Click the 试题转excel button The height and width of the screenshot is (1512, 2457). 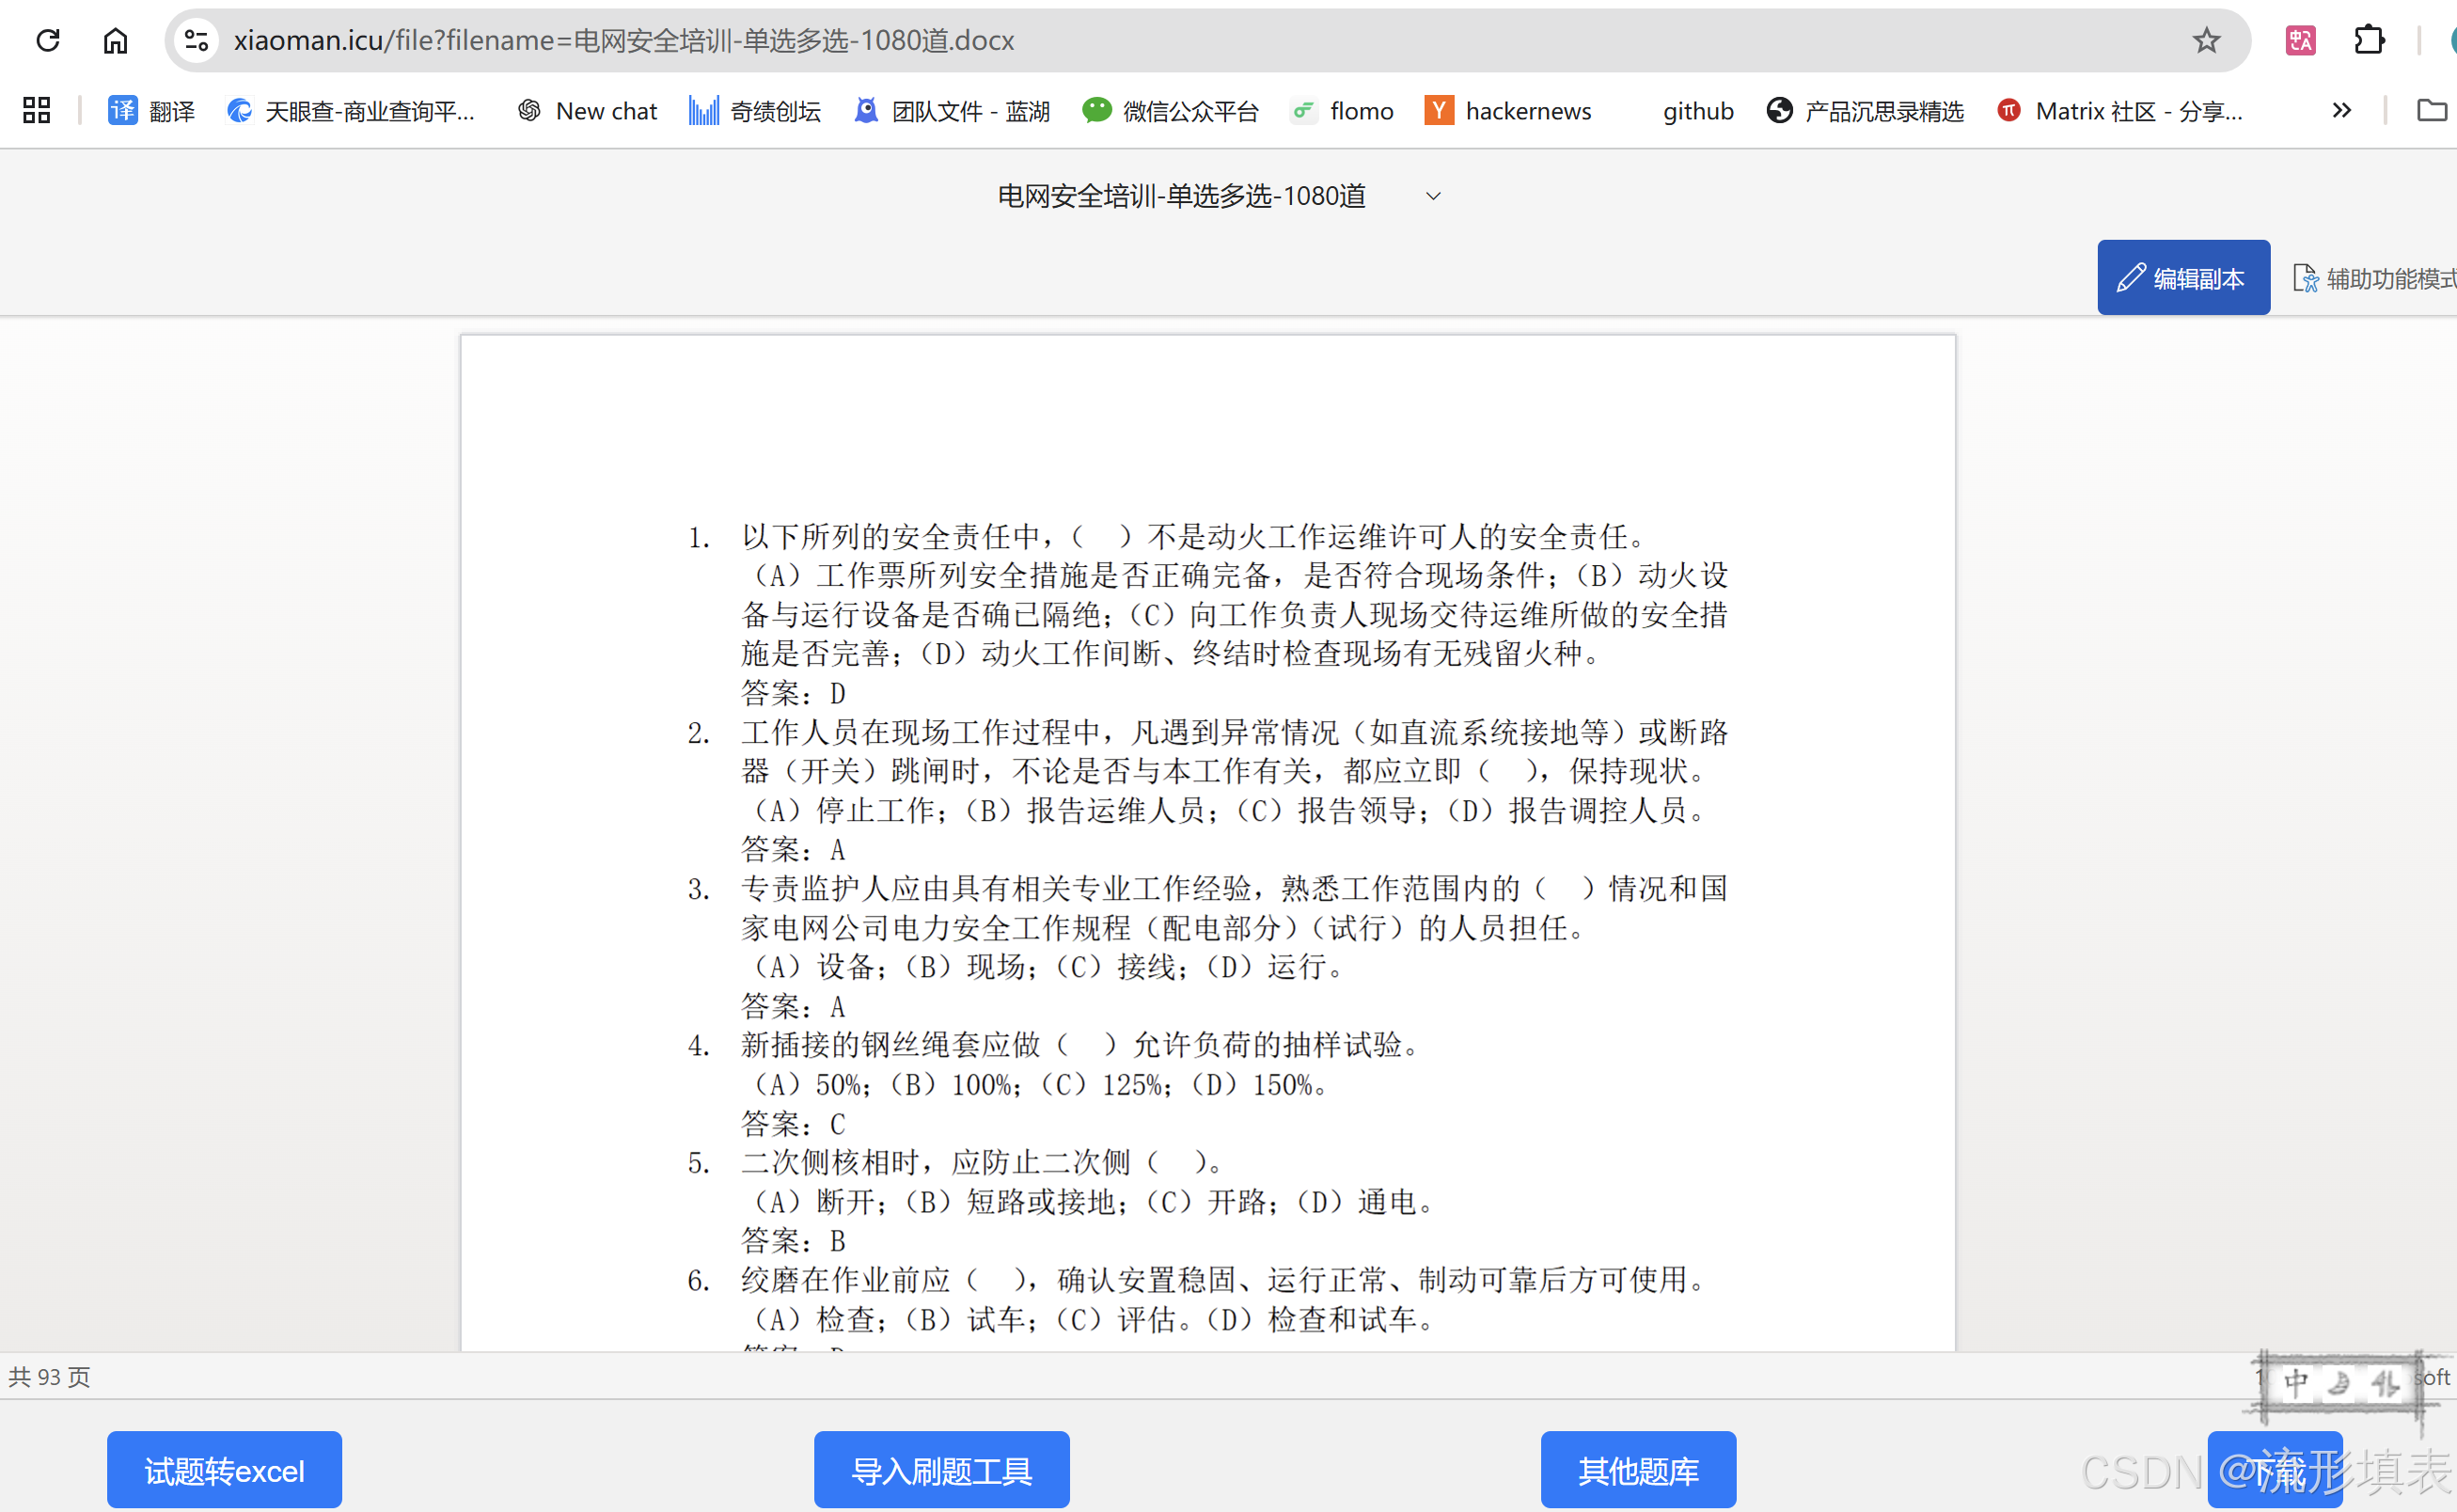pyautogui.click(x=224, y=1470)
